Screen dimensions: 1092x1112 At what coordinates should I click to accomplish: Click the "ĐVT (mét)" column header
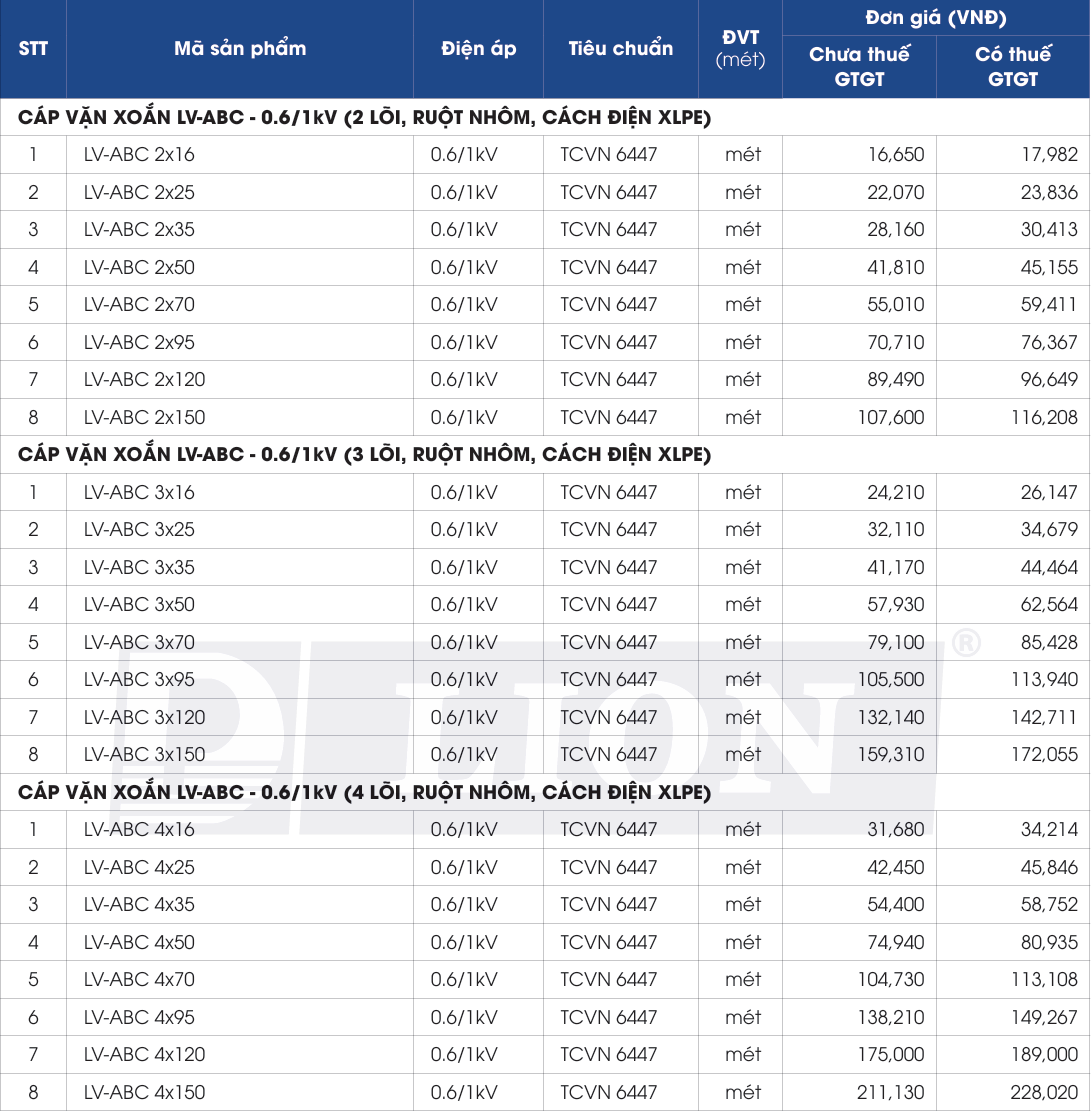click(741, 49)
